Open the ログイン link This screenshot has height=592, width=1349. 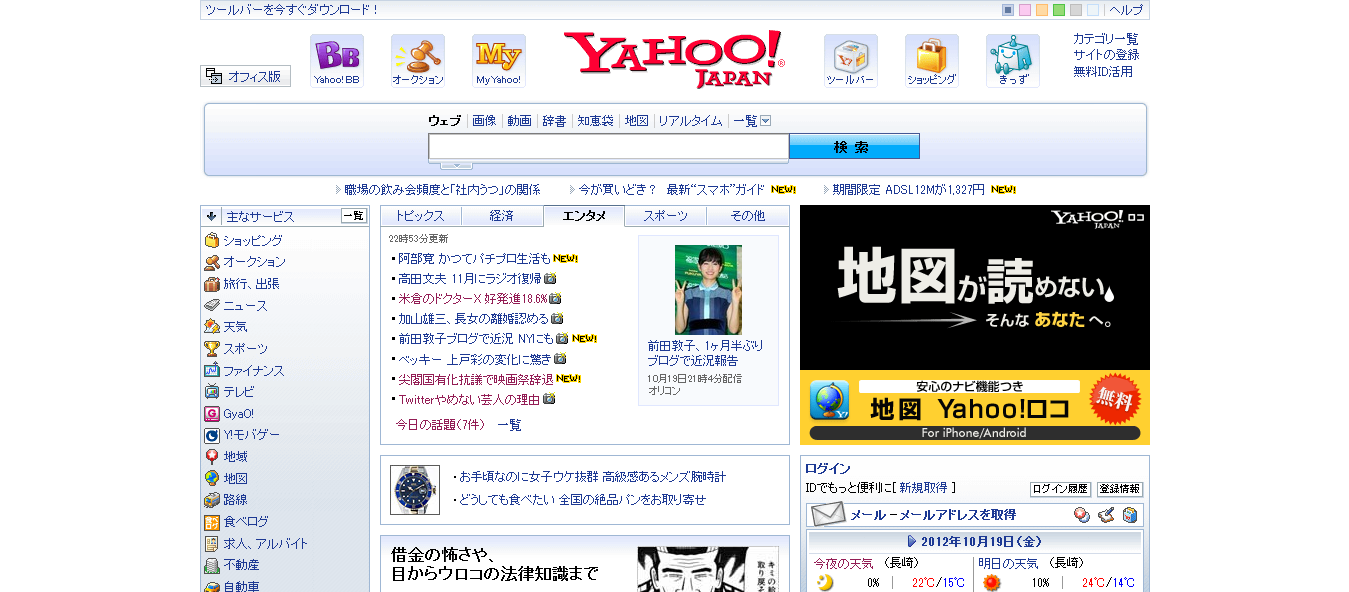tap(828, 468)
